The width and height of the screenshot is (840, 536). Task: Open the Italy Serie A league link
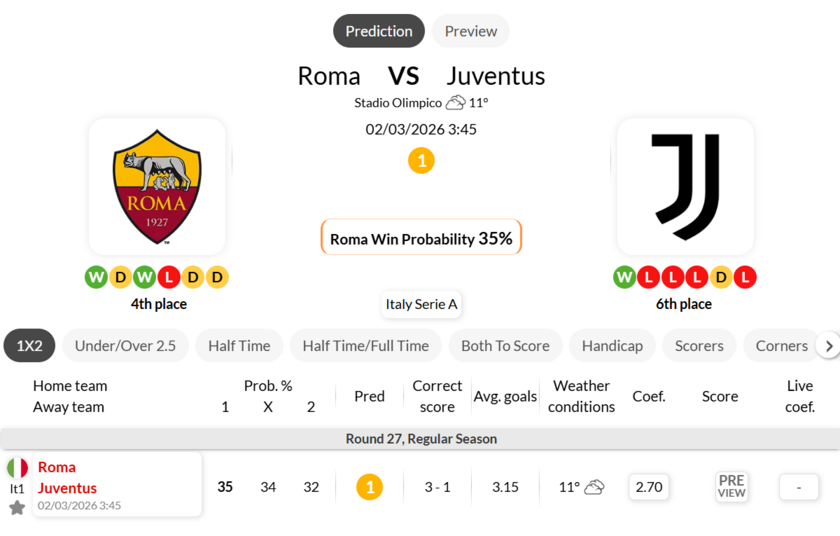pyautogui.click(x=422, y=305)
